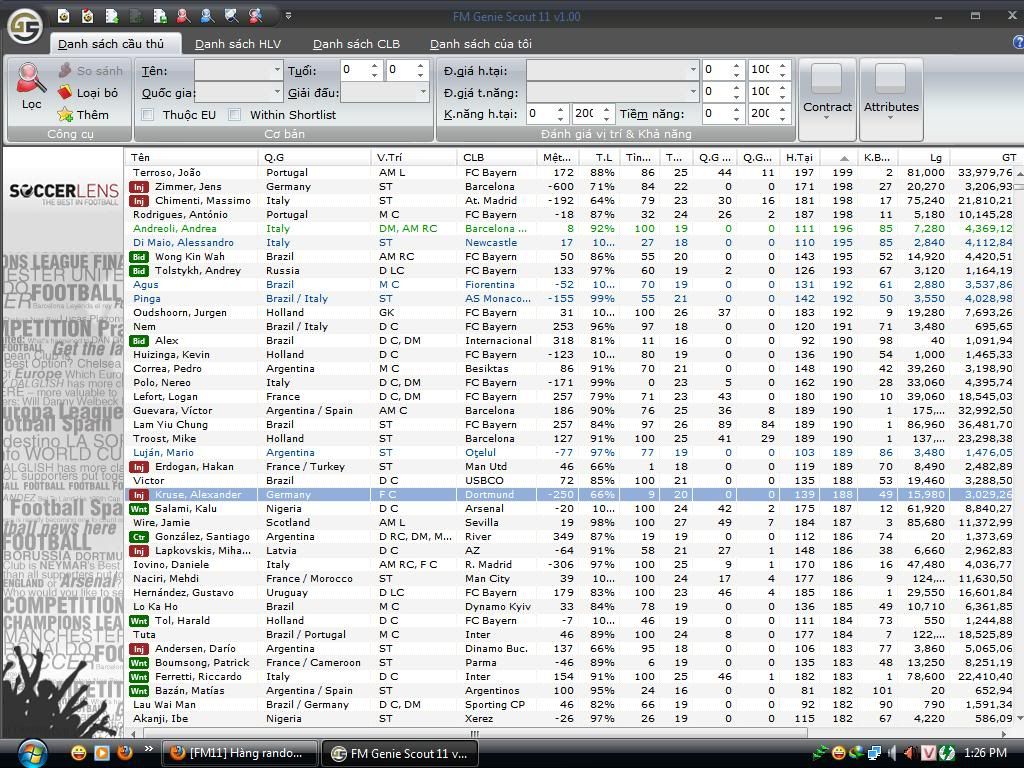The height and width of the screenshot is (768, 1024).
Task: Switch to Danh sách của tôi tab
Action: click(x=481, y=44)
